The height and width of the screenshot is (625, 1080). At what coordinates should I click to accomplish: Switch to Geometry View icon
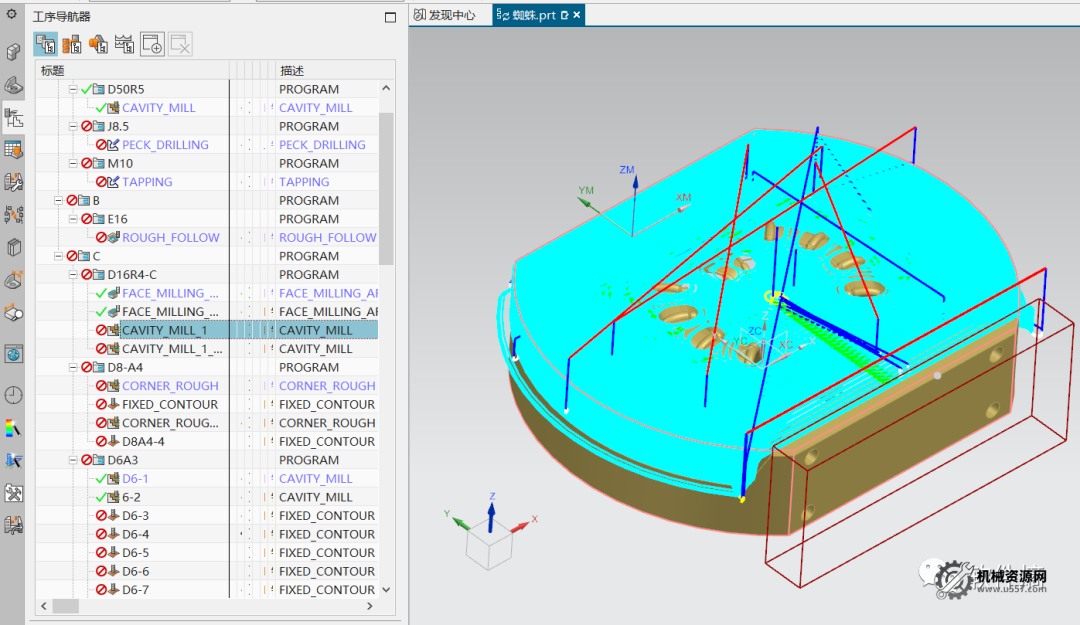pyautogui.click(x=98, y=44)
